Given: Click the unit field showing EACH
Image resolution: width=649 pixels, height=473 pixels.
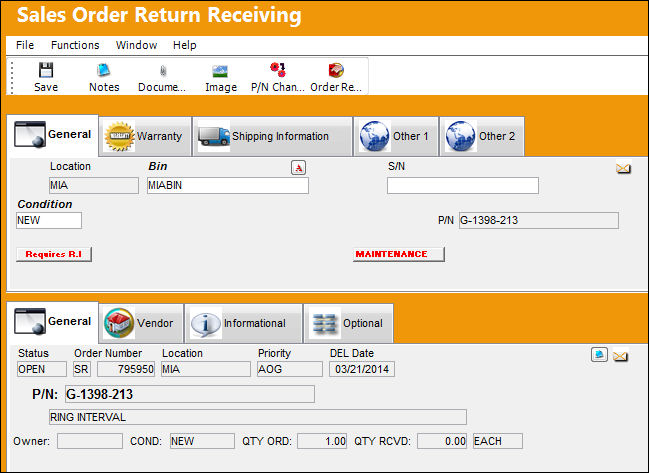Looking at the screenshot, I should pos(498,441).
